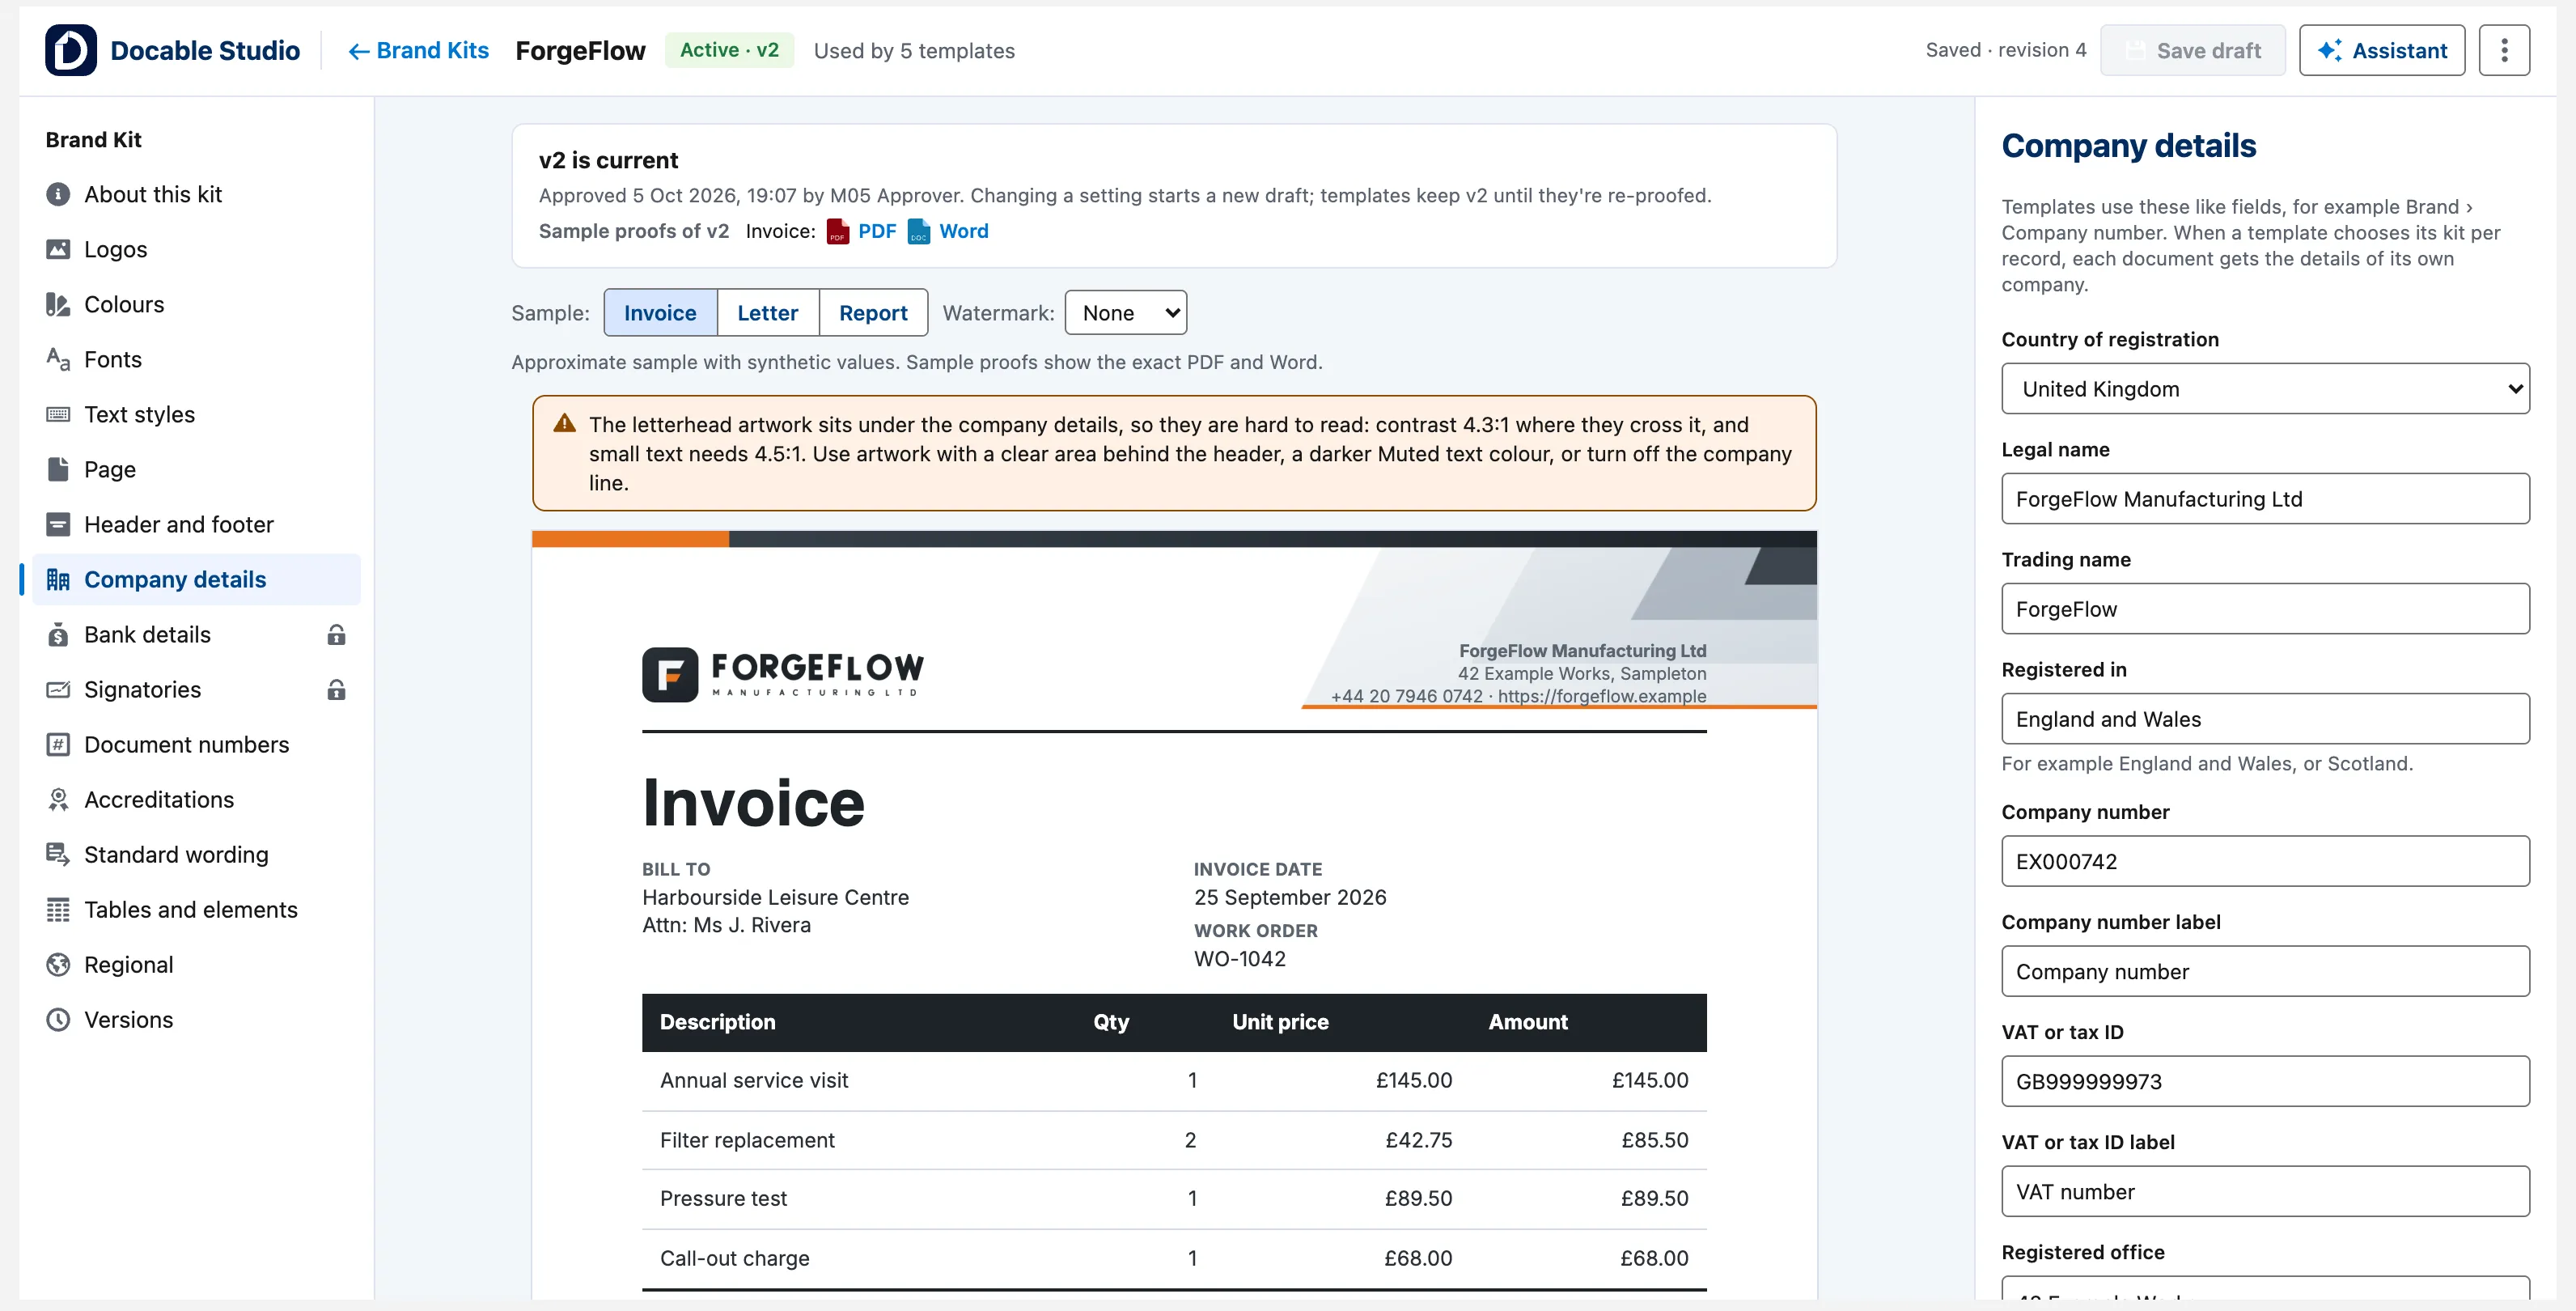This screenshot has width=2576, height=1311.
Task: Open the About this kit info icon
Action: [x=58, y=194]
